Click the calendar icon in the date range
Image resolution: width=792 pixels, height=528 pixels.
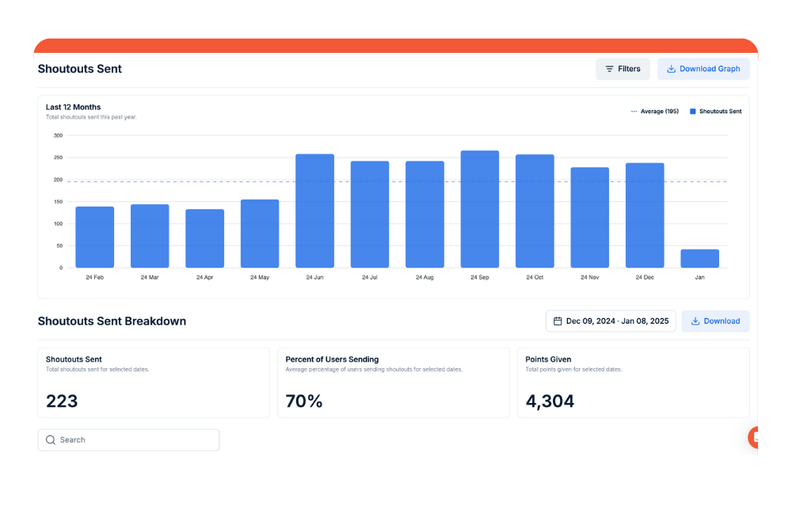558,321
